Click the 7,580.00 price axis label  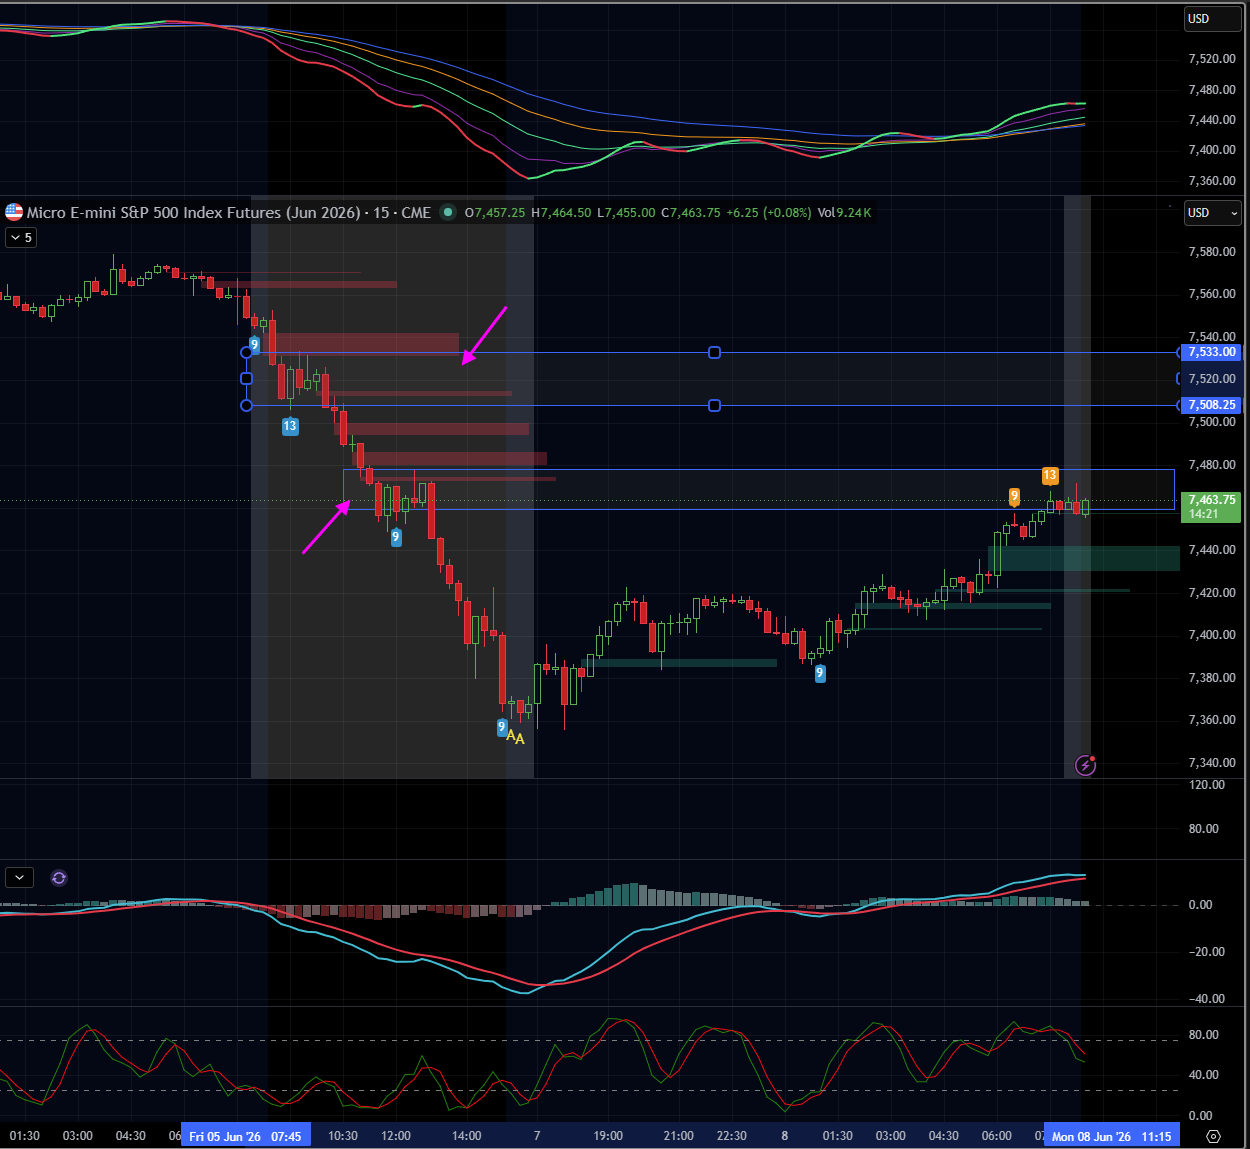(1211, 251)
